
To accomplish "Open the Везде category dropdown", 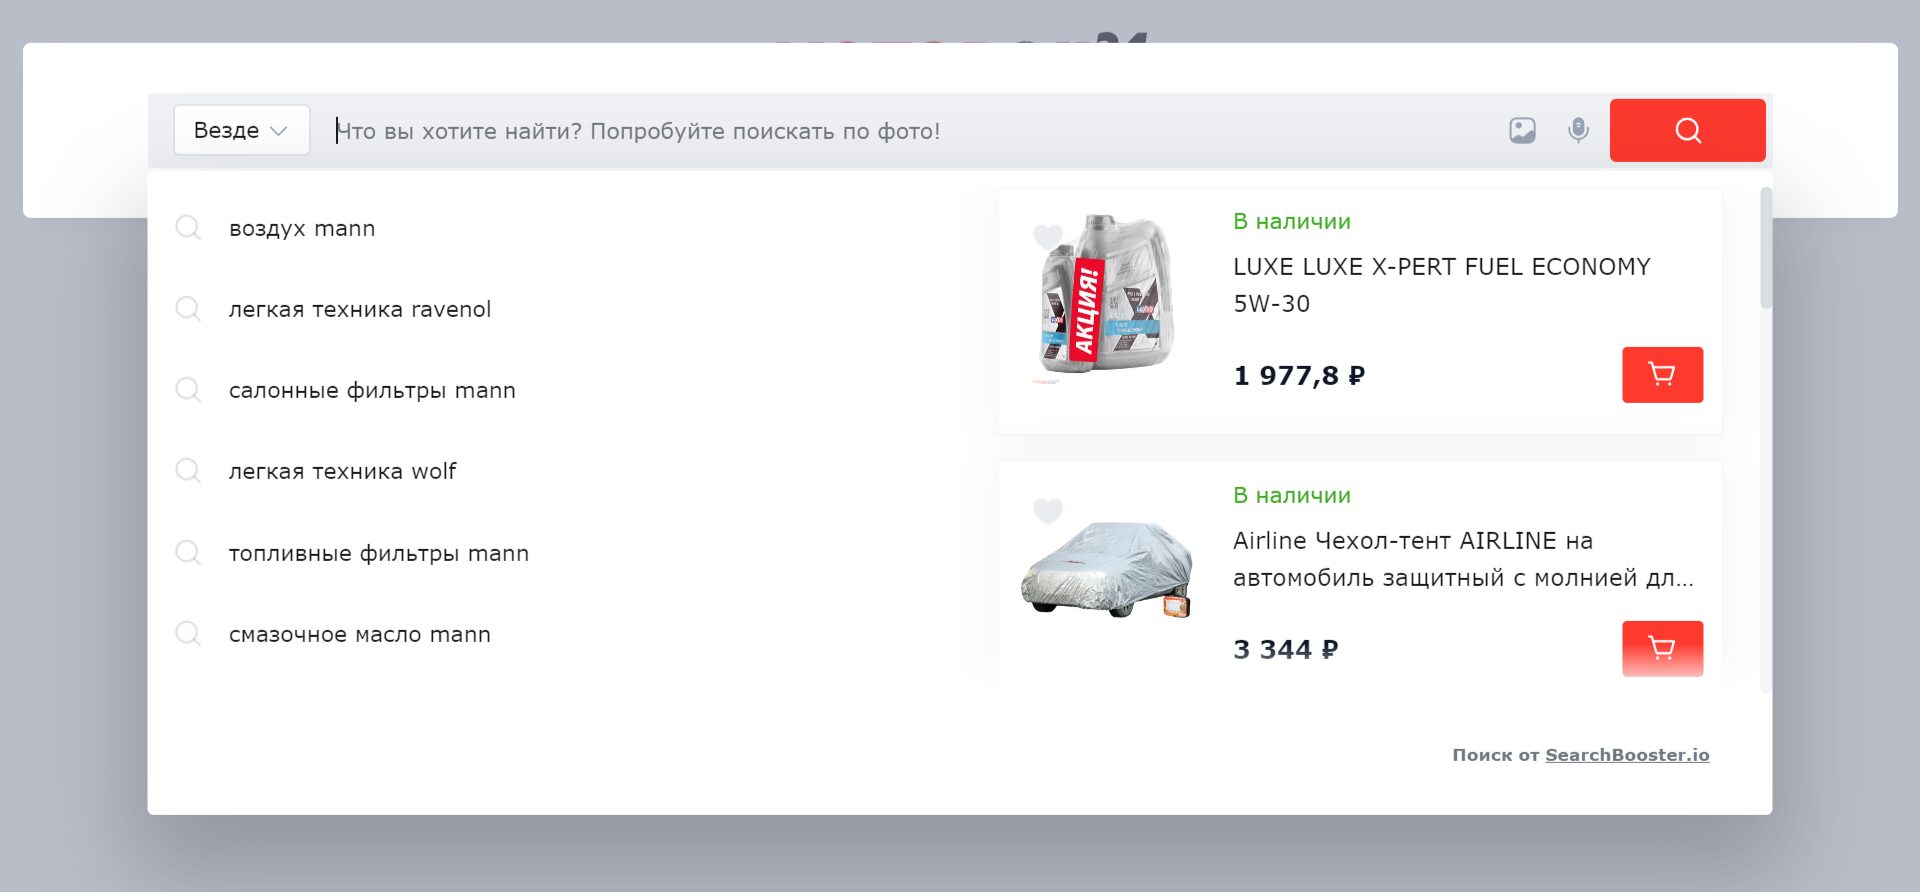I will coord(241,130).
